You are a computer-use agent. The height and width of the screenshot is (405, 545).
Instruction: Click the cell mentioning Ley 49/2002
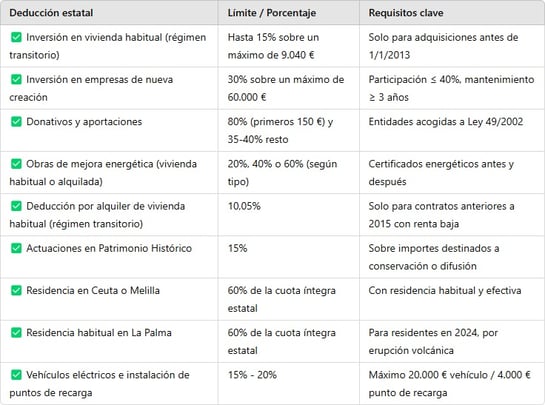[x=452, y=130]
